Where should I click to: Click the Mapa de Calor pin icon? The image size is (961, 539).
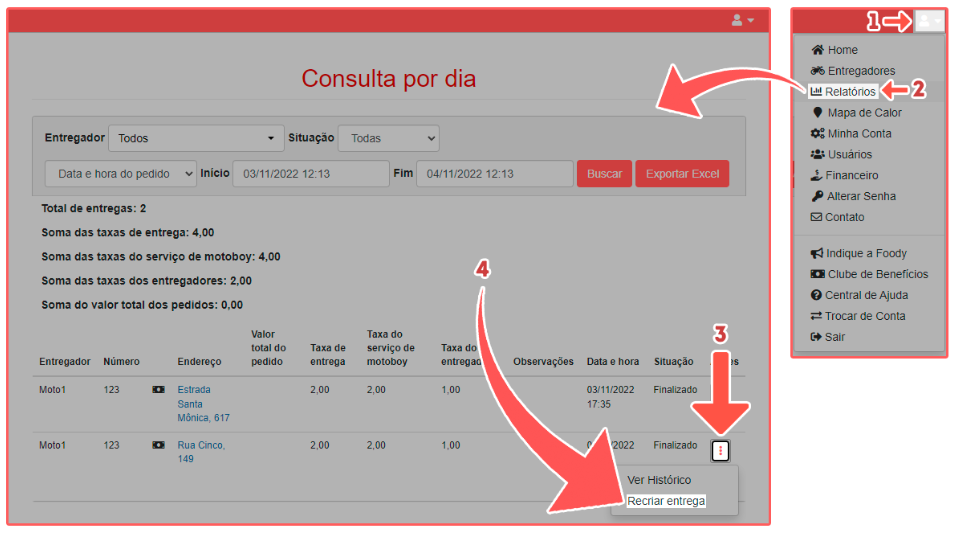pyautogui.click(x=817, y=113)
